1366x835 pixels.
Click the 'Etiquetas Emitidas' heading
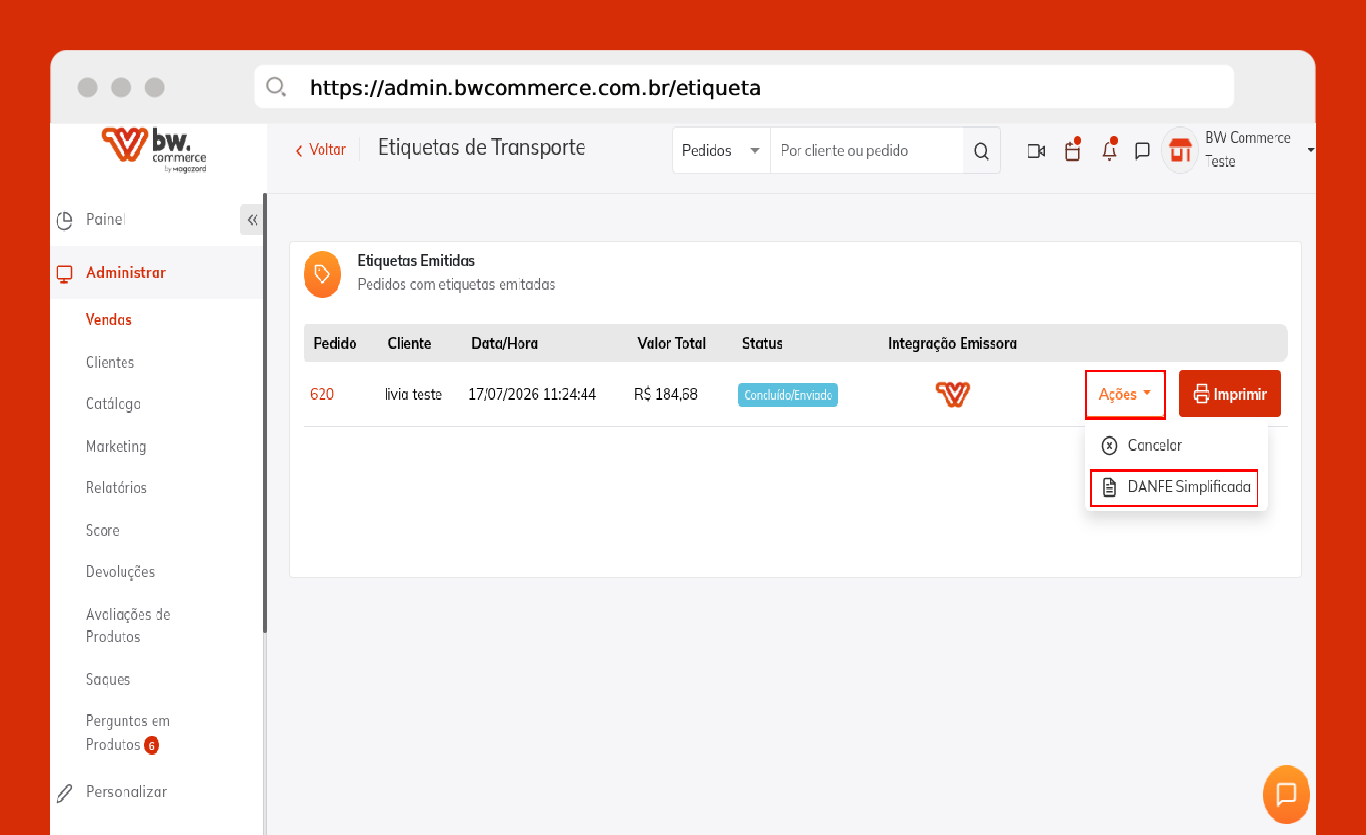tap(416, 261)
